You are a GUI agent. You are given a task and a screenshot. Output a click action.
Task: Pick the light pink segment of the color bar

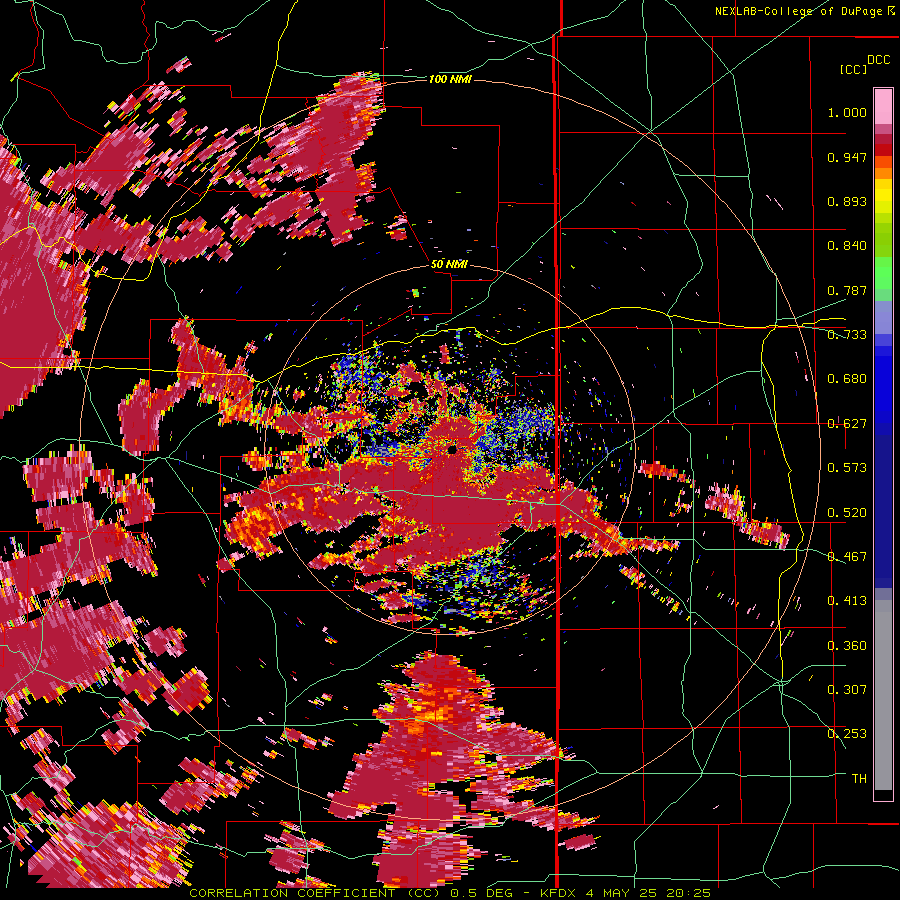[x=883, y=107]
